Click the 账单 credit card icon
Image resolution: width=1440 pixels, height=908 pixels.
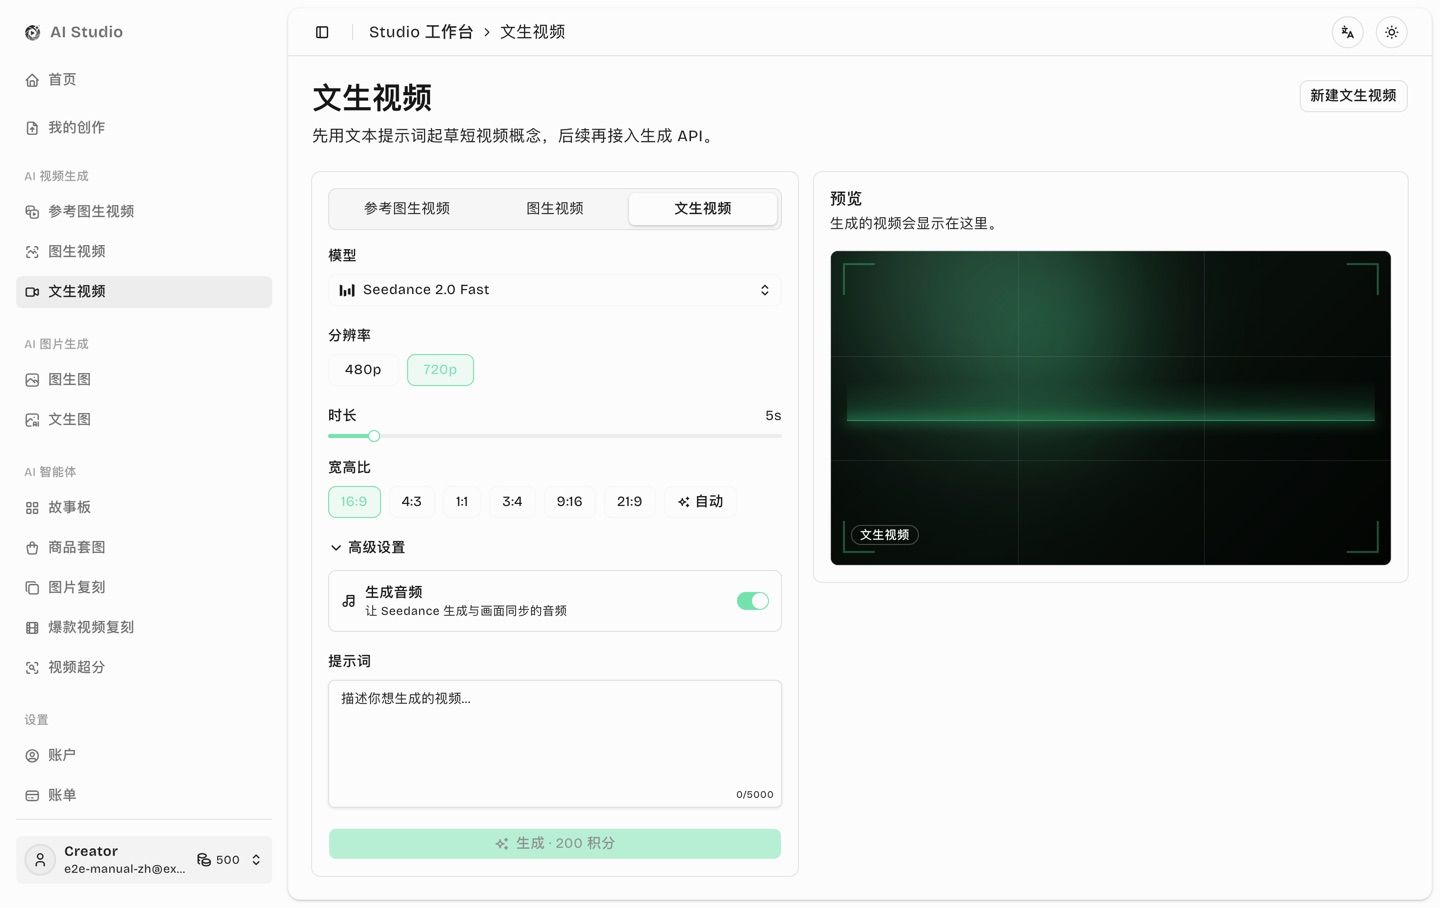tap(32, 796)
